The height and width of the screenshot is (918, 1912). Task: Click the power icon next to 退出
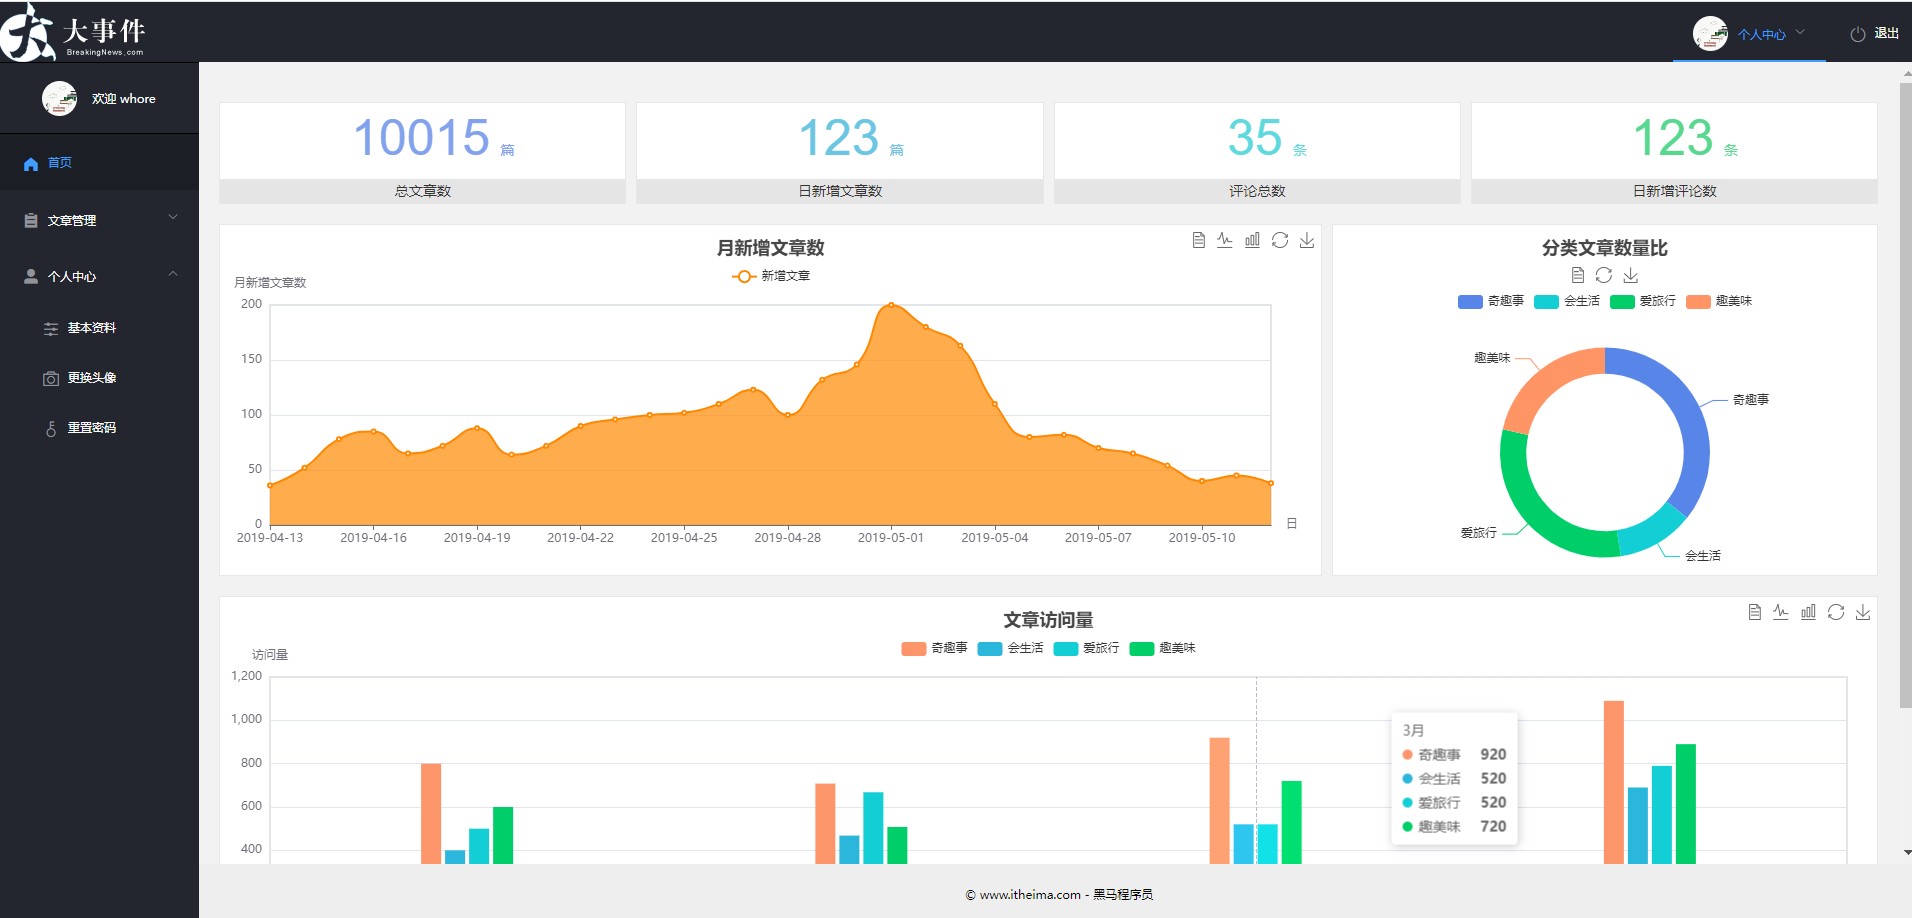1858,34
